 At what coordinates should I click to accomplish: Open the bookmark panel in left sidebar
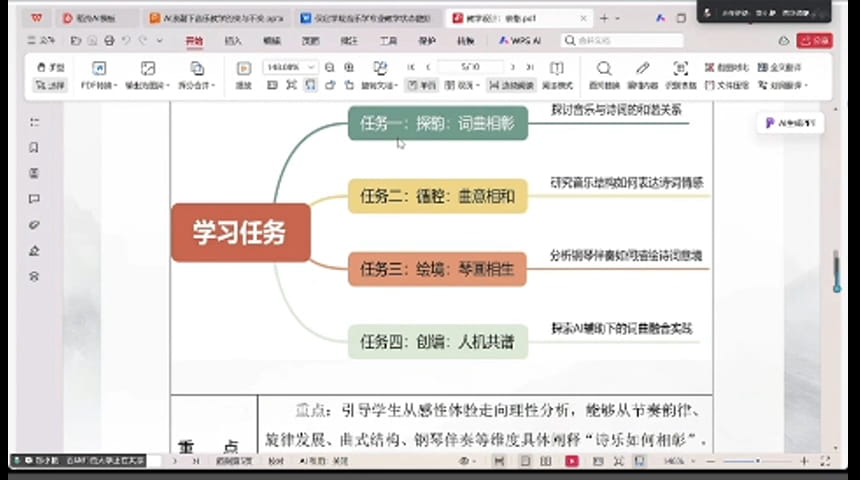point(34,148)
